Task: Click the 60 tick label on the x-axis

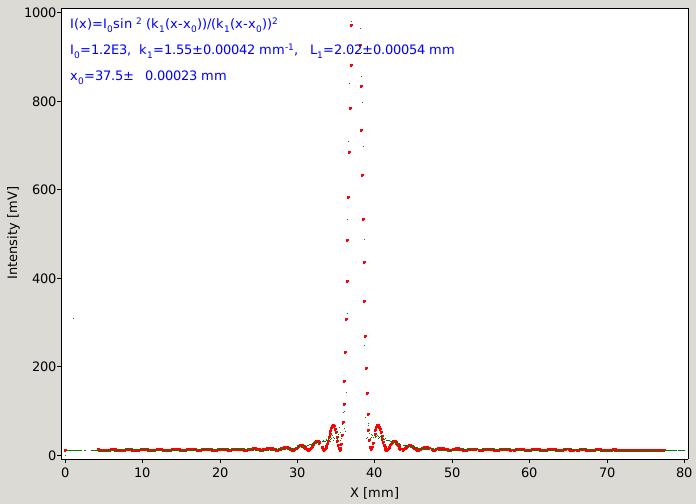Action: tap(529, 472)
